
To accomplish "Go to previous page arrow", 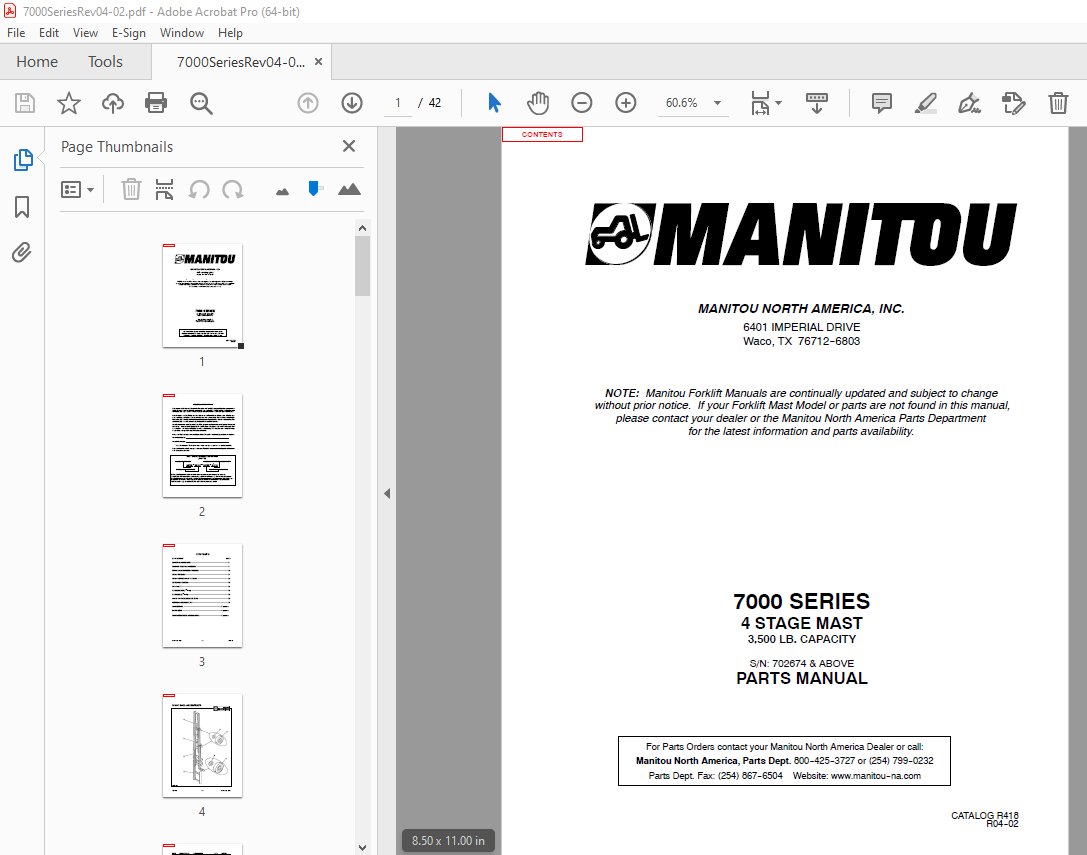I will tap(308, 103).
